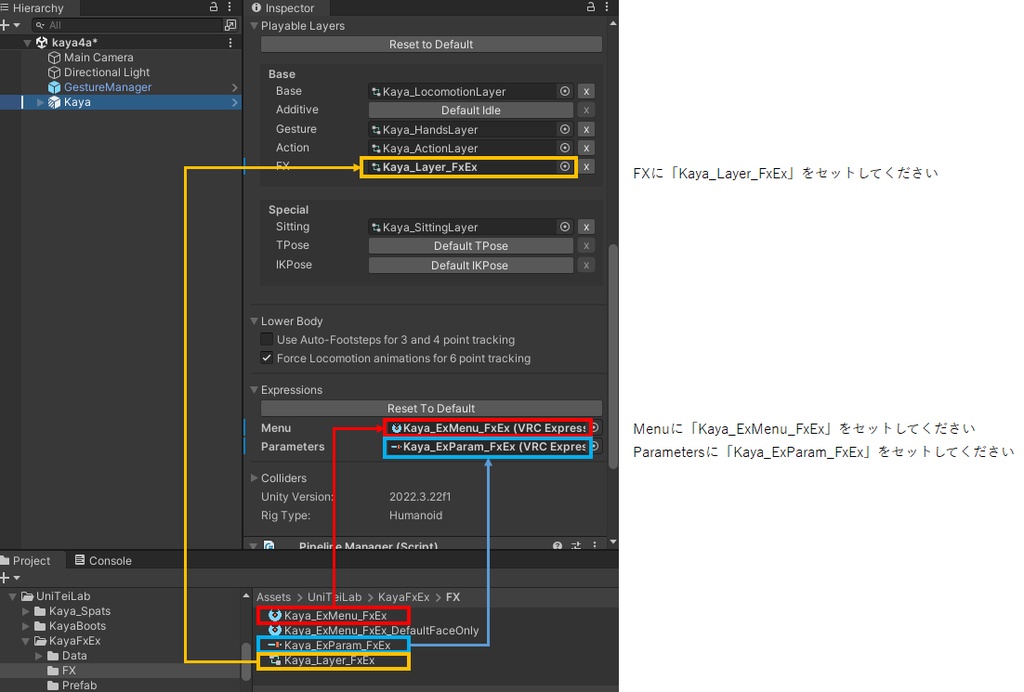Open kaya4a scene options three-dot menu
This screenshot has width=1024, height=692.
(230, 42)
